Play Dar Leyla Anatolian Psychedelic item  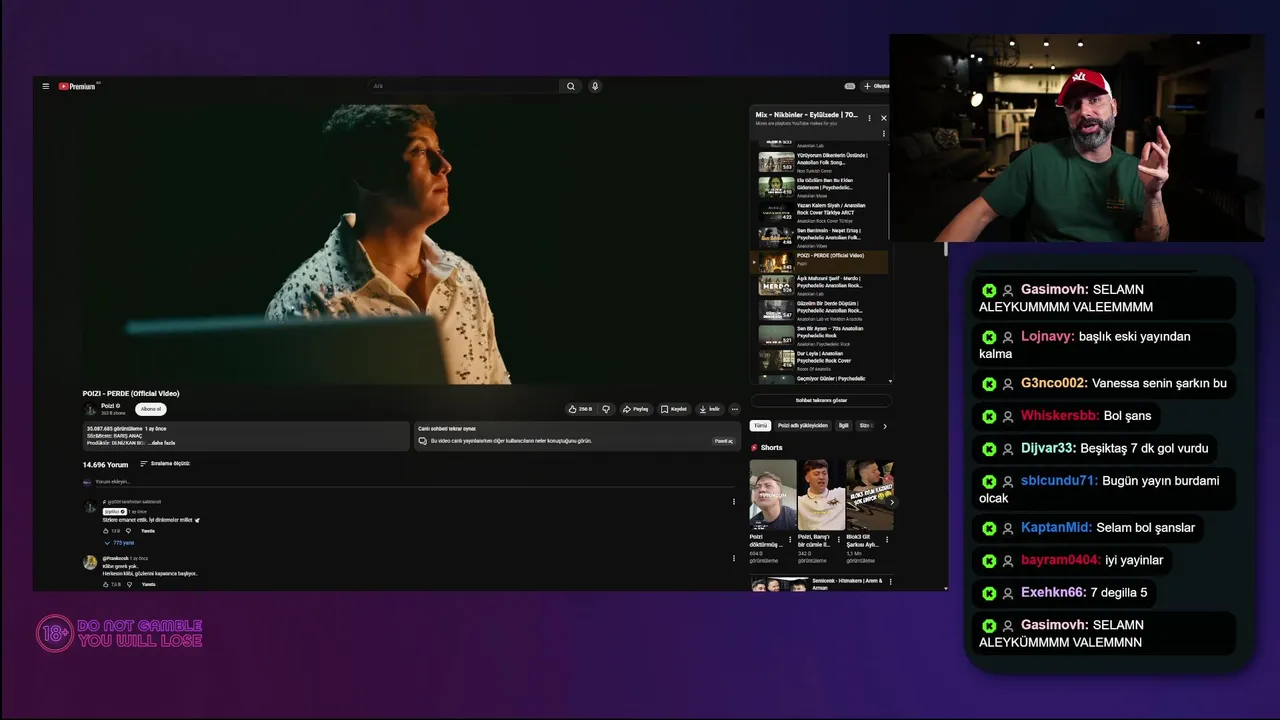point(820,360)
